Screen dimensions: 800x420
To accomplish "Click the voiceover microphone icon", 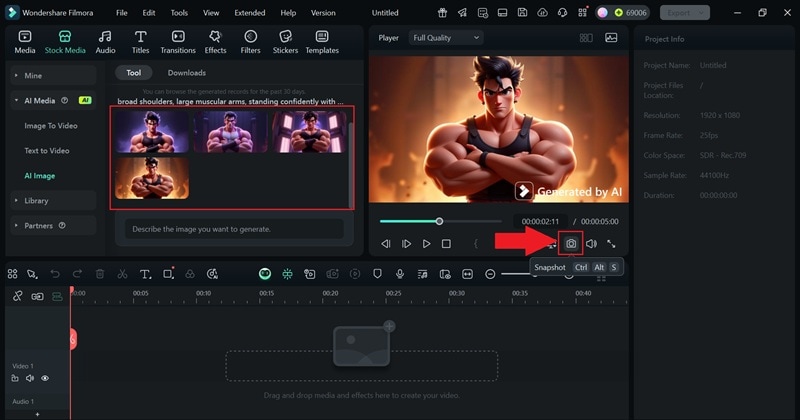I will pyautogui.click(x=399, y=274).
